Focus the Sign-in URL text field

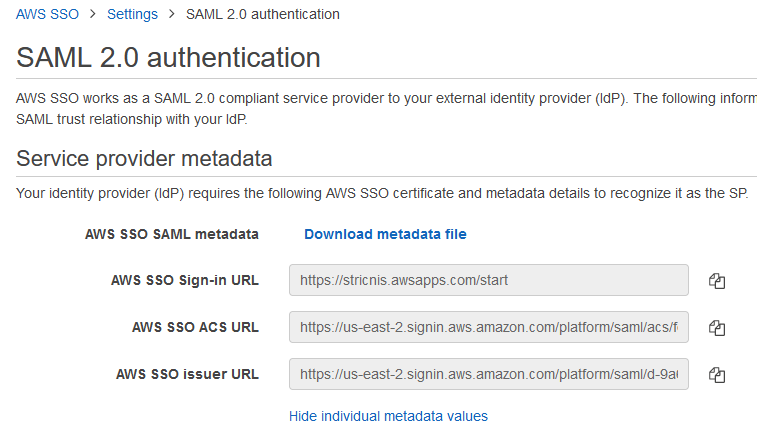click(488, 281)
